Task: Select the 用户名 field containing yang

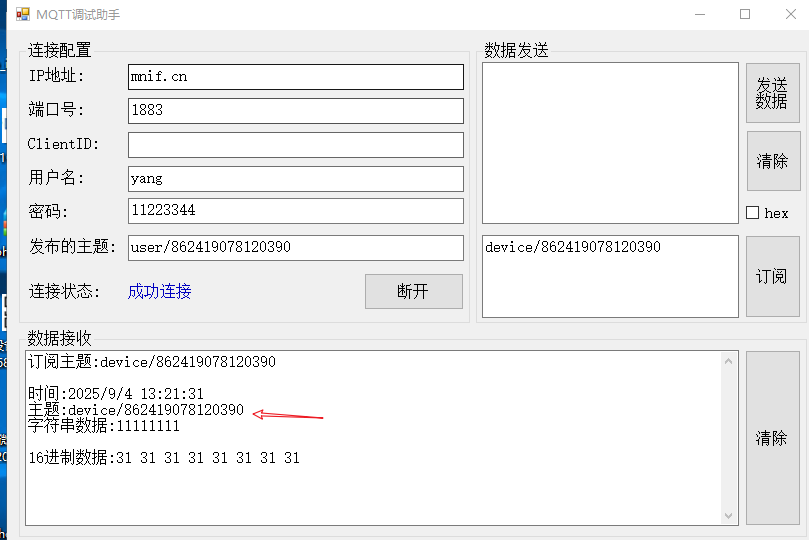Action: [x=296, y=179]
